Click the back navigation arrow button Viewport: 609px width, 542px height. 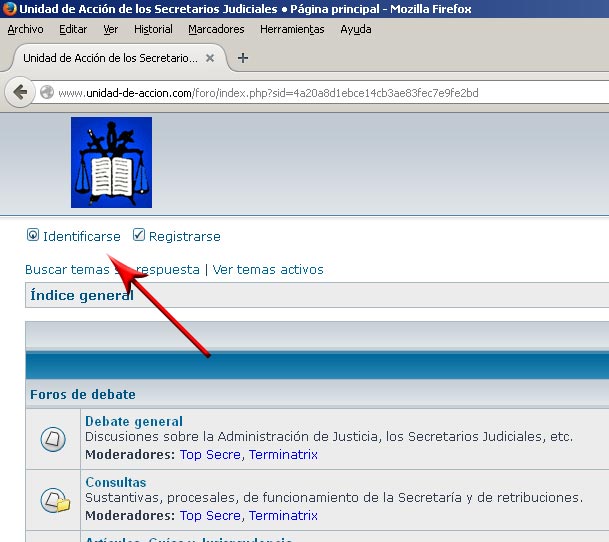pos(19,93)
